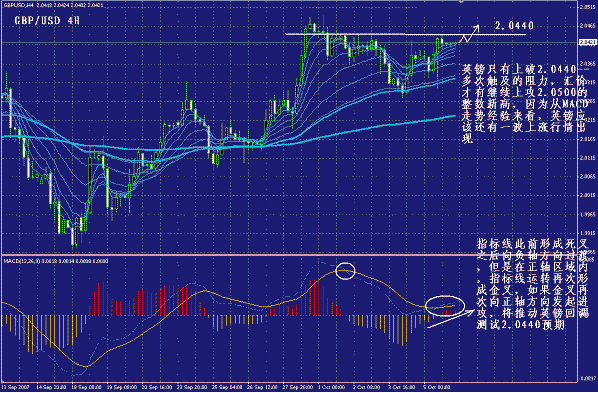The width and height of the screenshot is (598, 393).
Task: Click the 2.0015 price axis label
Action: pyautogui.click(x=588, y=195)
